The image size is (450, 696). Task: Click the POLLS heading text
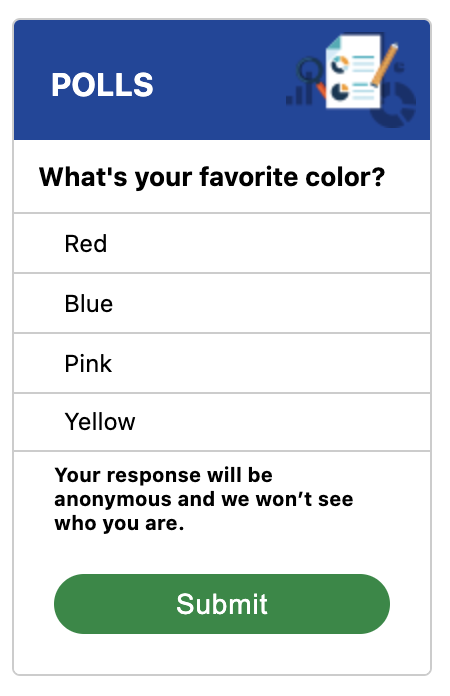102,84
